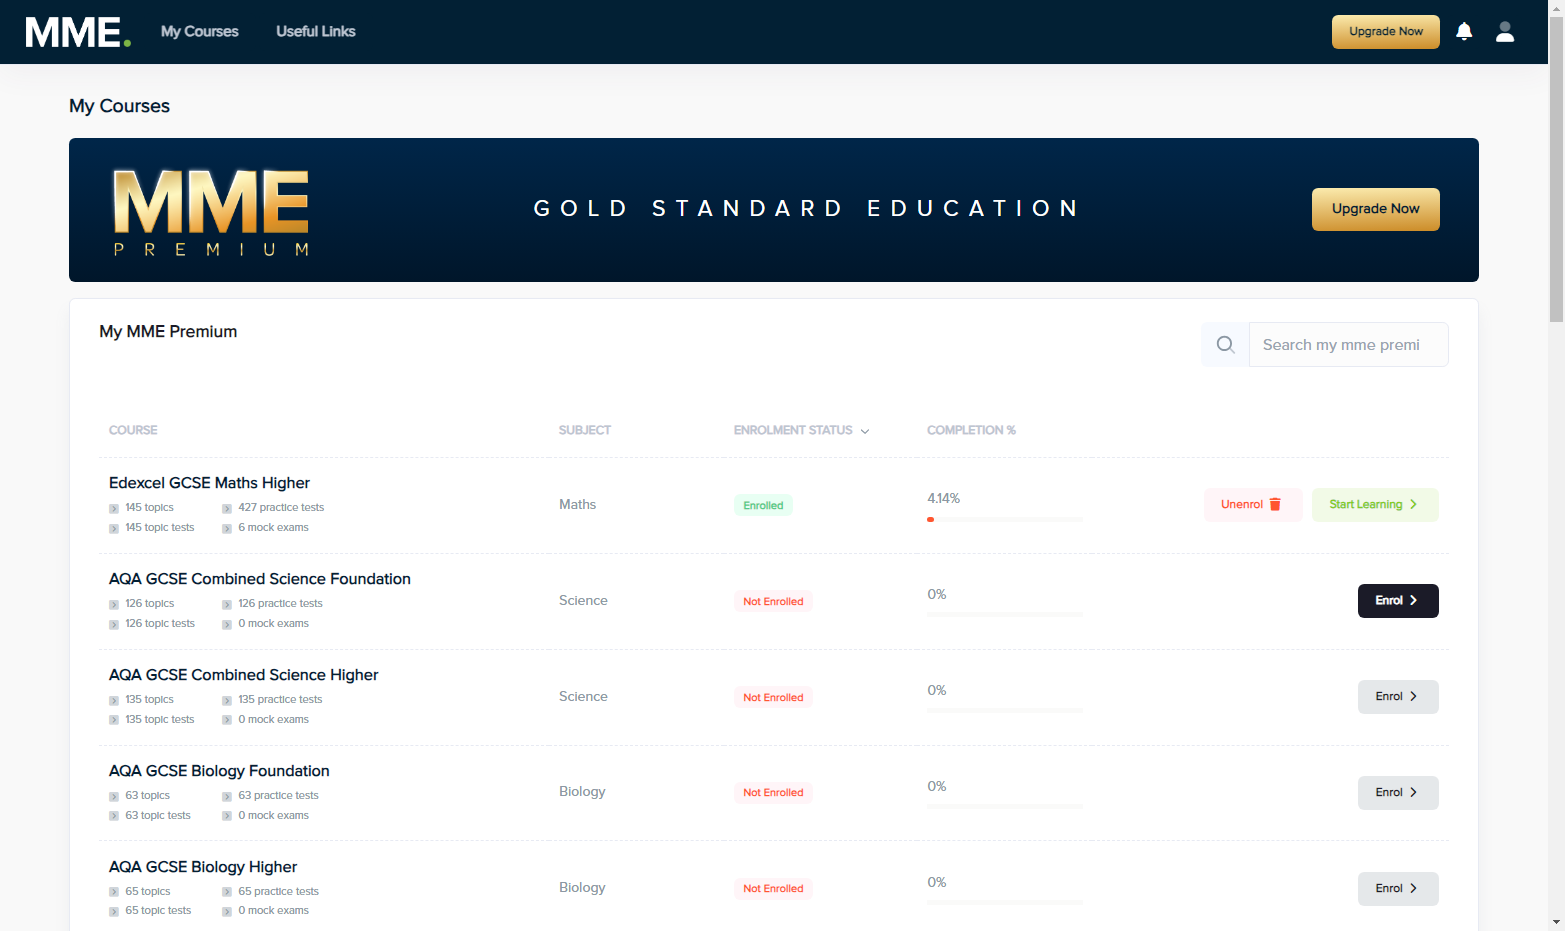
Task: Click the icon beside 135 practice tests
Action: pyautogui.click(x=227, y=701)
